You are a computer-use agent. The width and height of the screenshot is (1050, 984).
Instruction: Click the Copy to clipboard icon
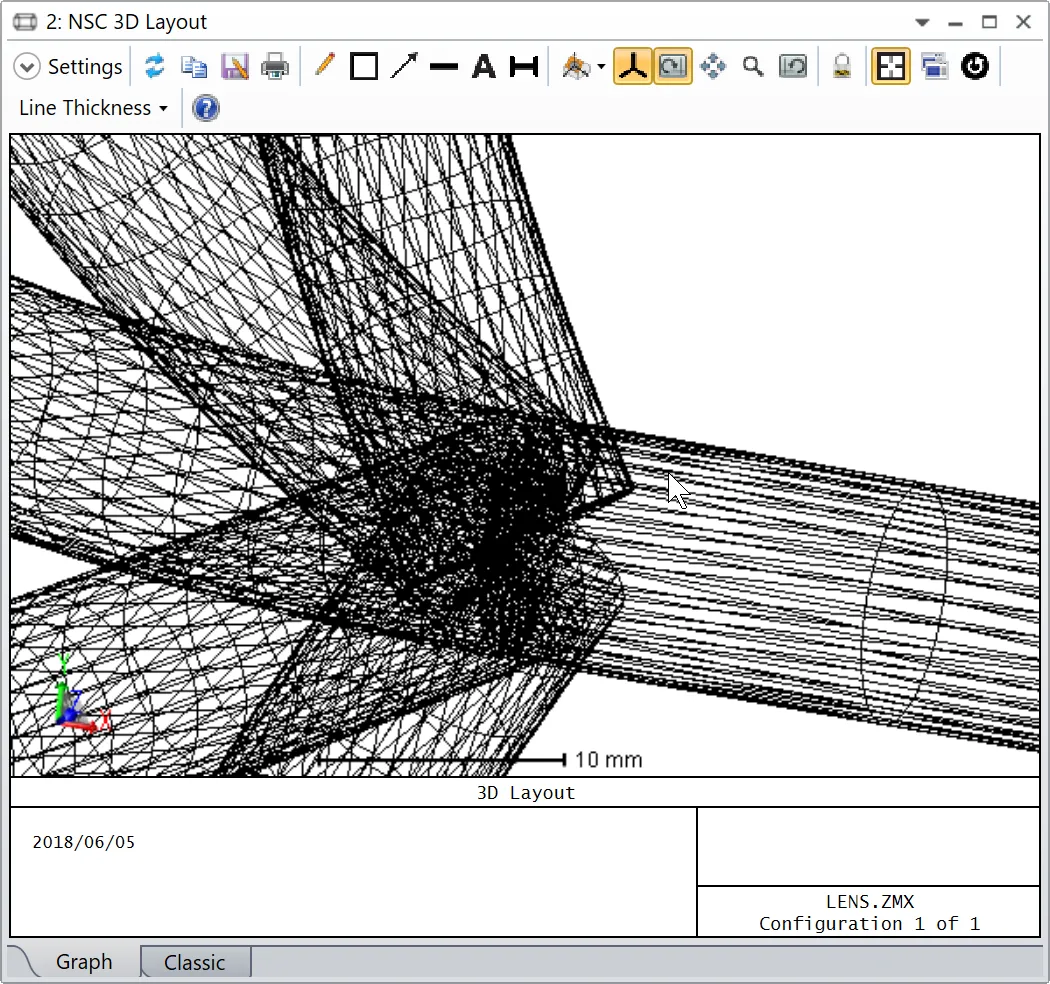tap(194, 66)
